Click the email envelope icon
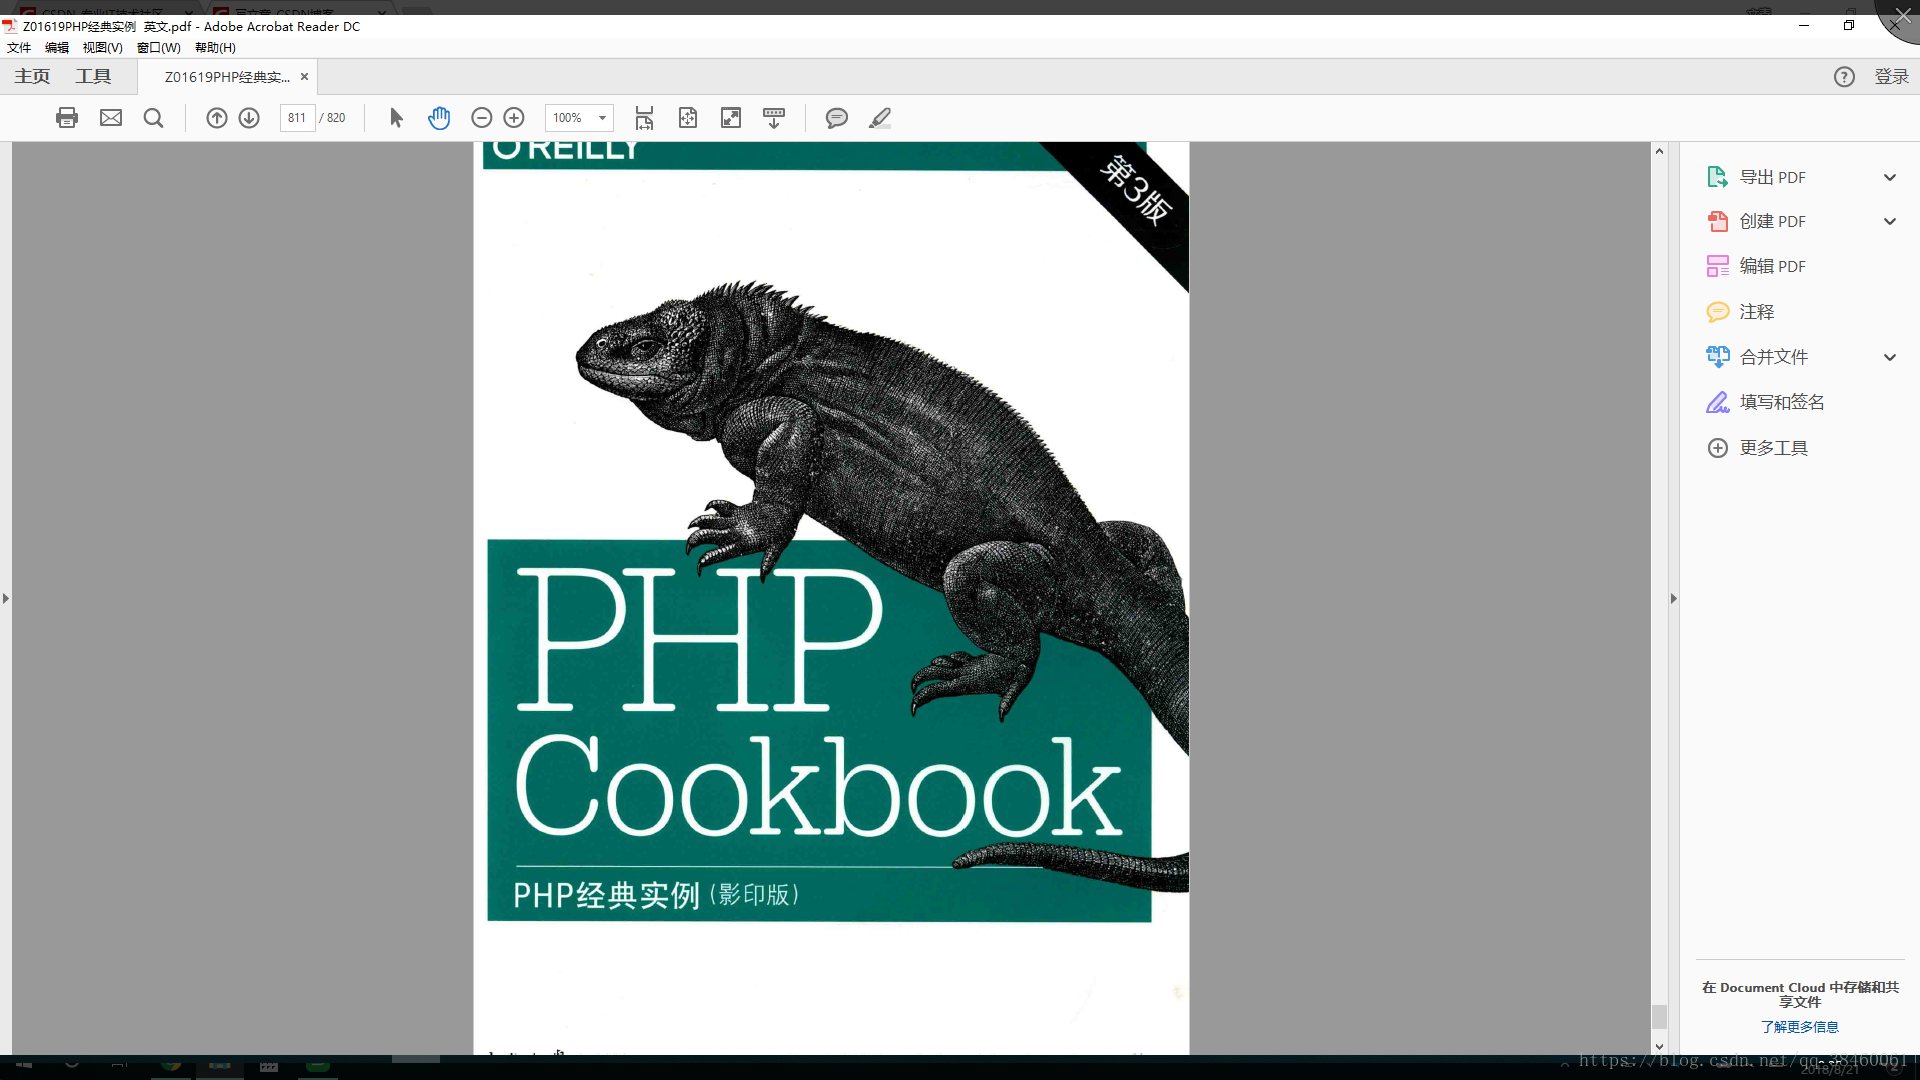1920x1080 pixels. tap(111, 118)
